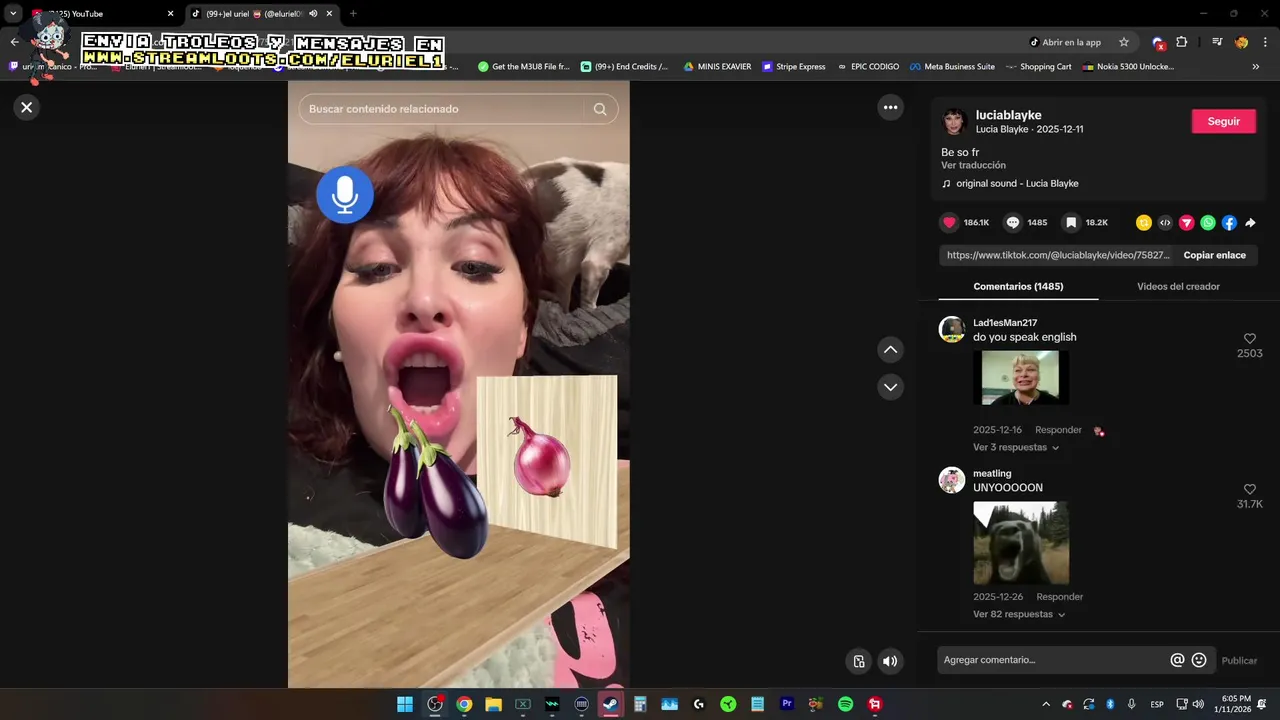Click Lad1esMan217 commenter avatar

pyautogui.click(x=952, y=329)
